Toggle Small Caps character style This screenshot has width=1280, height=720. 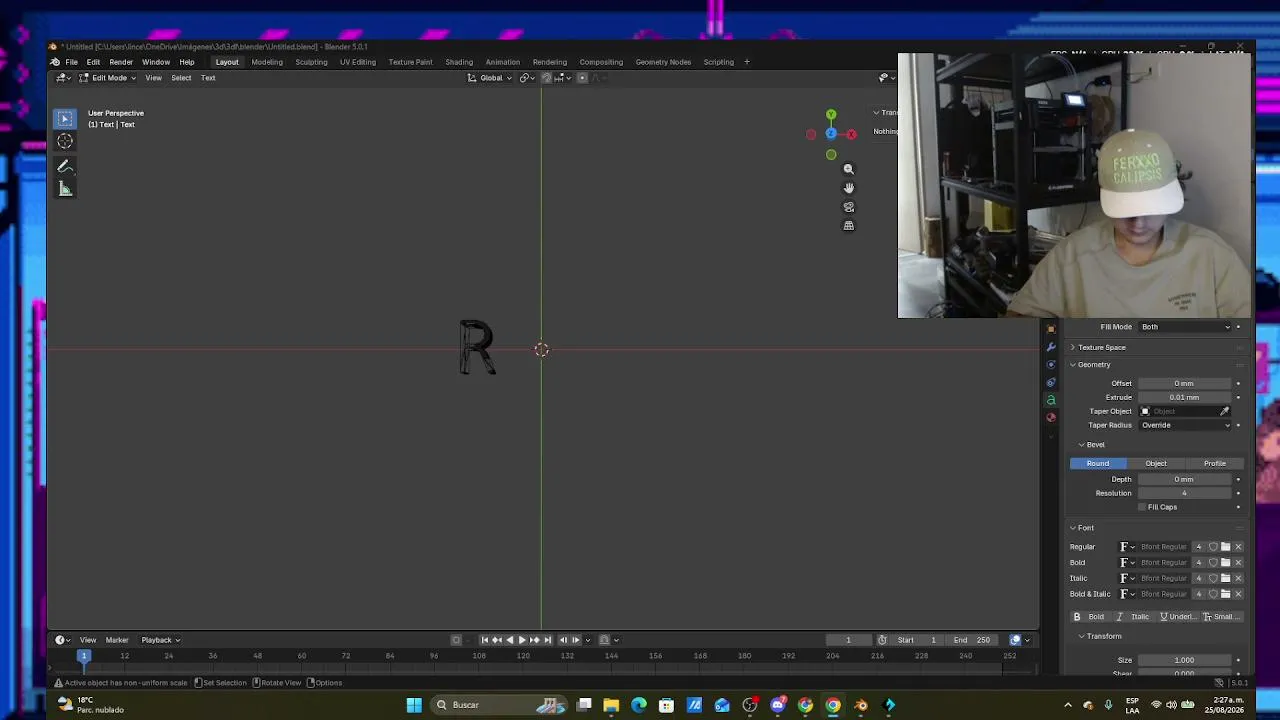[1222, 617]
